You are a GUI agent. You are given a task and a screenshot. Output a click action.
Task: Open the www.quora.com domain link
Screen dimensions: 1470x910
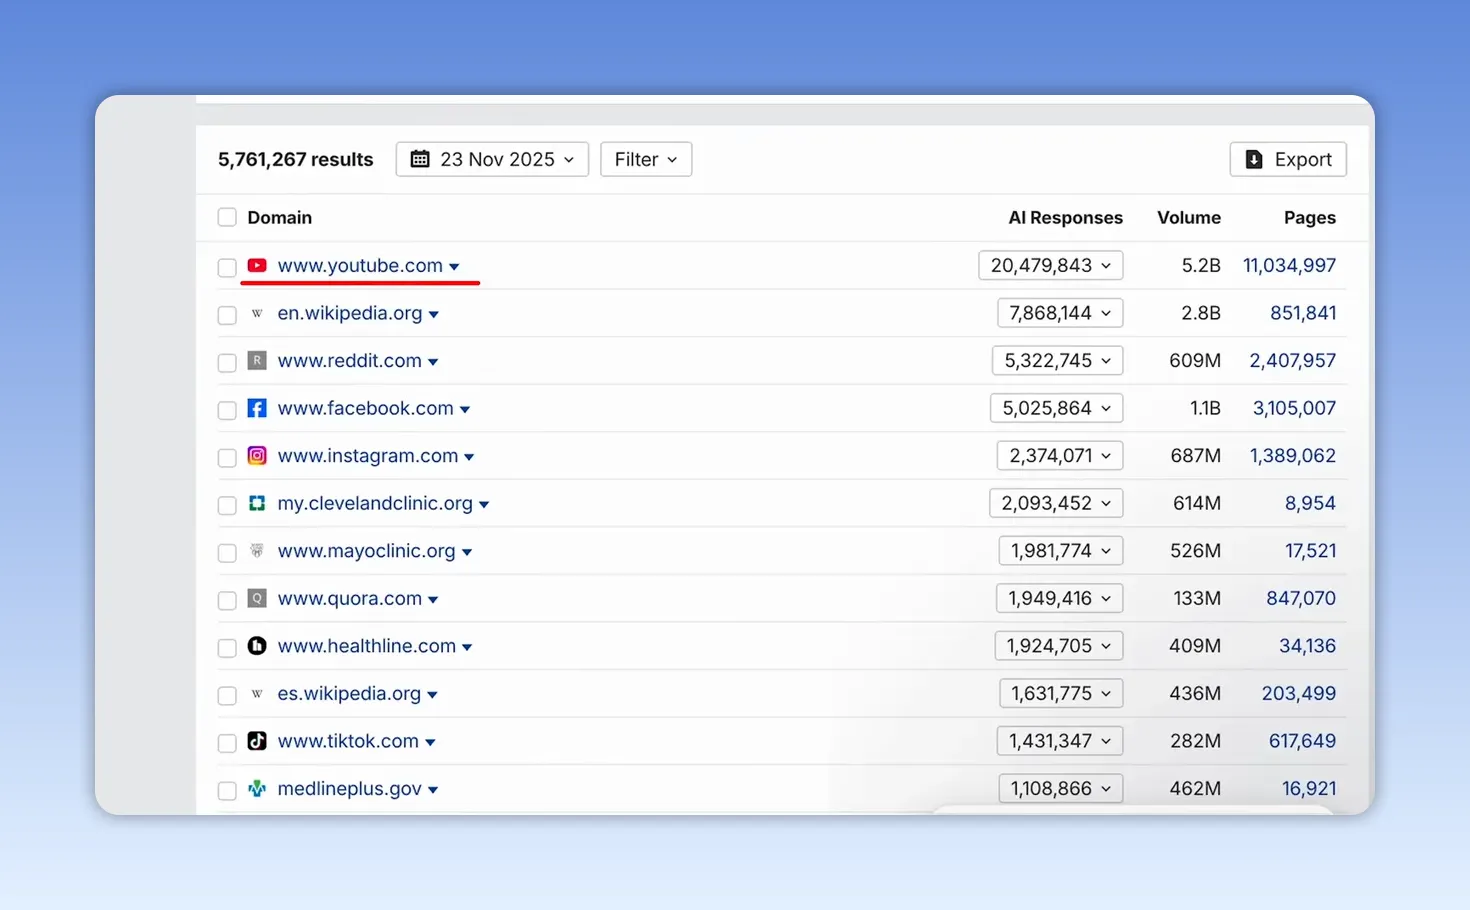(350, 598)
